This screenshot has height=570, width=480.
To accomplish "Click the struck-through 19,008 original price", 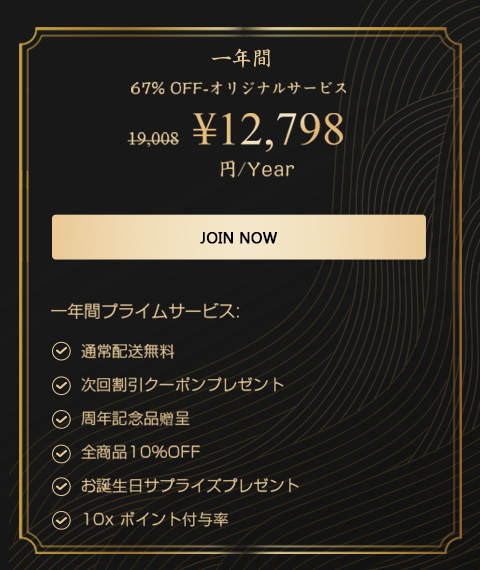I will click(154, 139).
